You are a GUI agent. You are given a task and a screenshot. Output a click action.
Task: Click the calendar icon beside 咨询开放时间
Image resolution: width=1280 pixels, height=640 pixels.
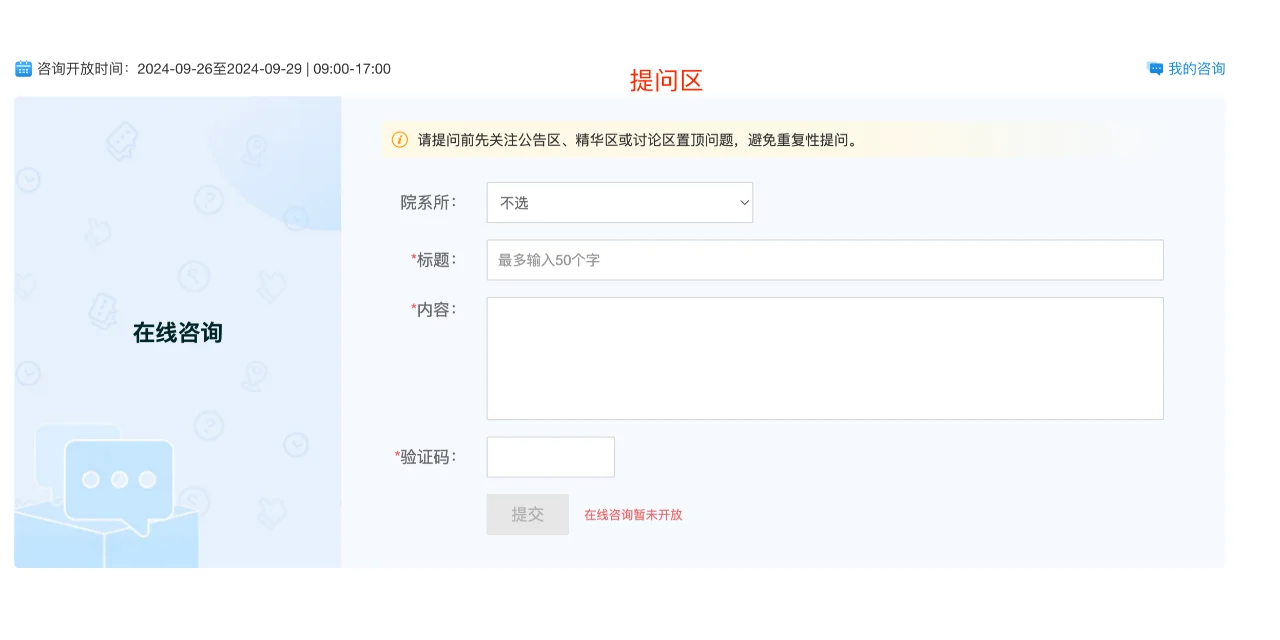tap(22, 68)
